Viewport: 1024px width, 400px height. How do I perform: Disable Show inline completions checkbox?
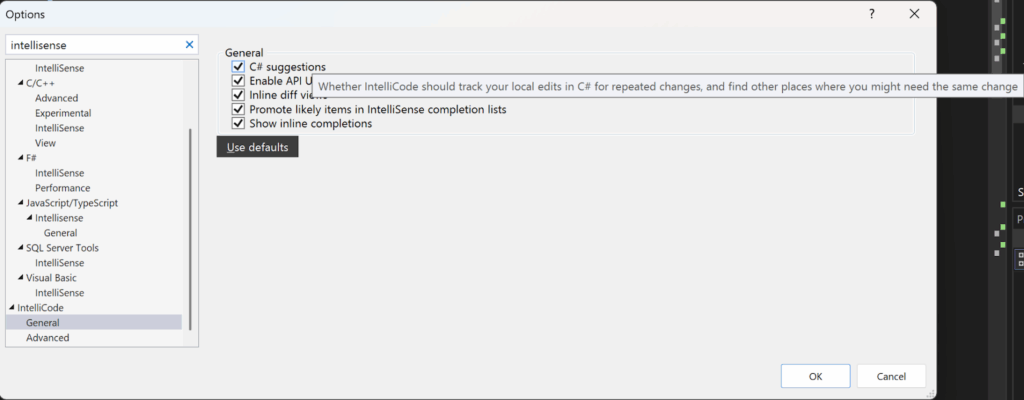(238, 124)
